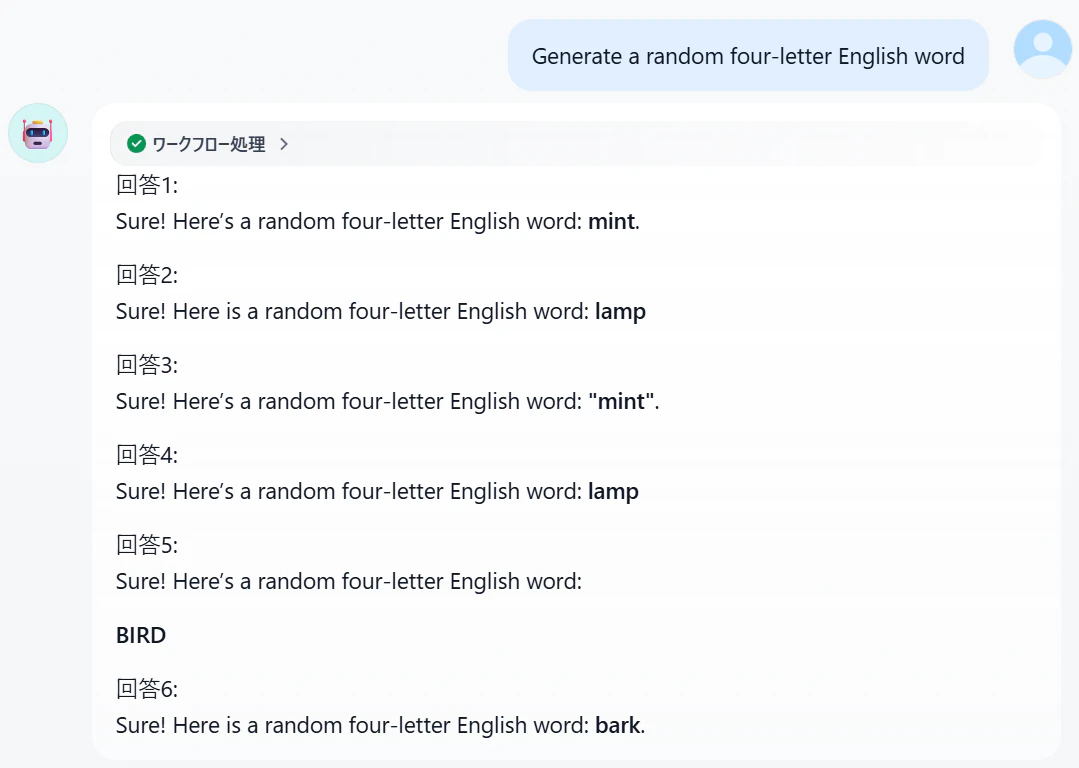The height and width of the screenshot is (768, 1079).
Task: Click the user profile avatar icon
Action: pos(1043,50)
